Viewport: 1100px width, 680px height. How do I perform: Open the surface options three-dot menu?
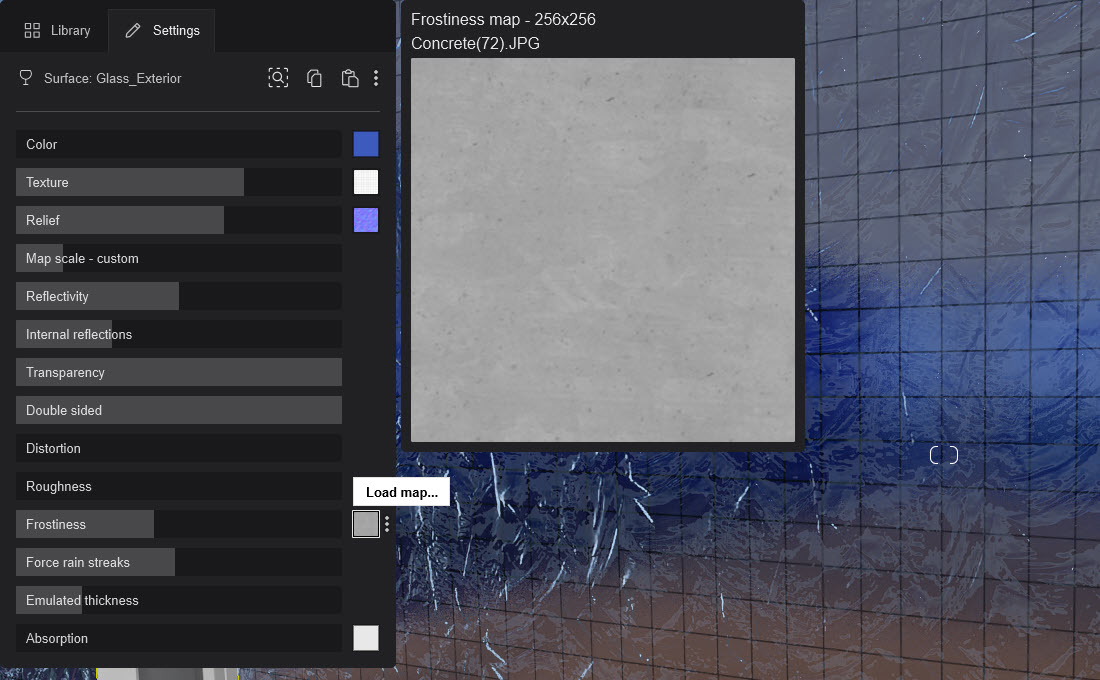(376, 78)
